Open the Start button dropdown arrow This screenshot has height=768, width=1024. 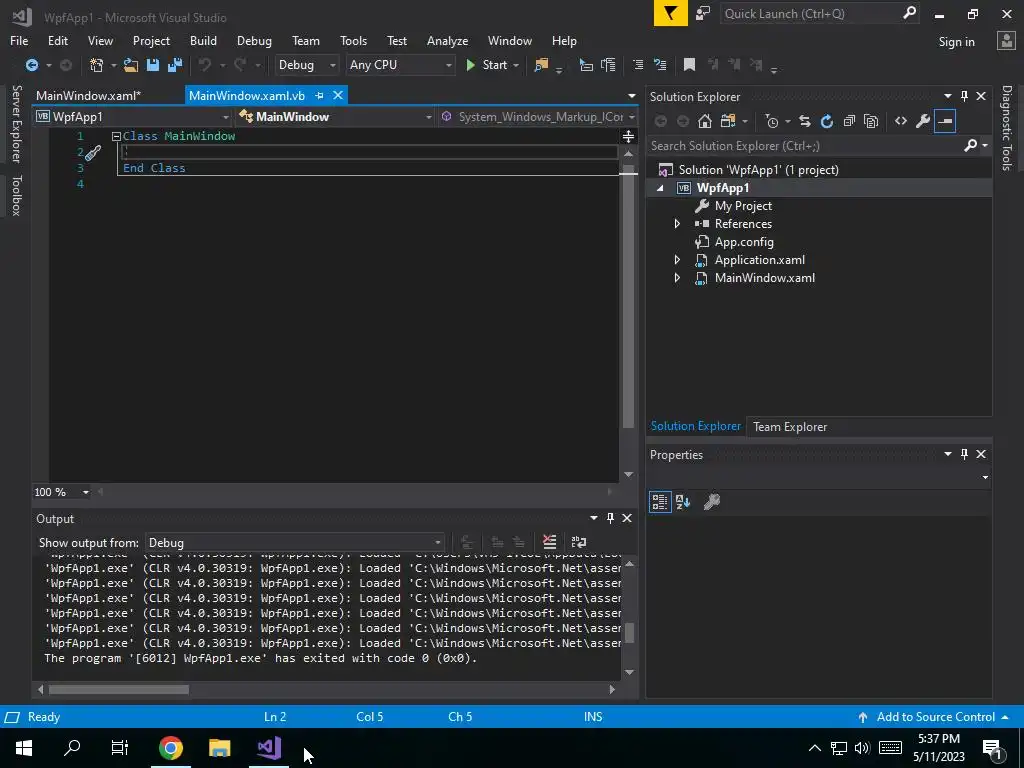click(x=516, y=65)
